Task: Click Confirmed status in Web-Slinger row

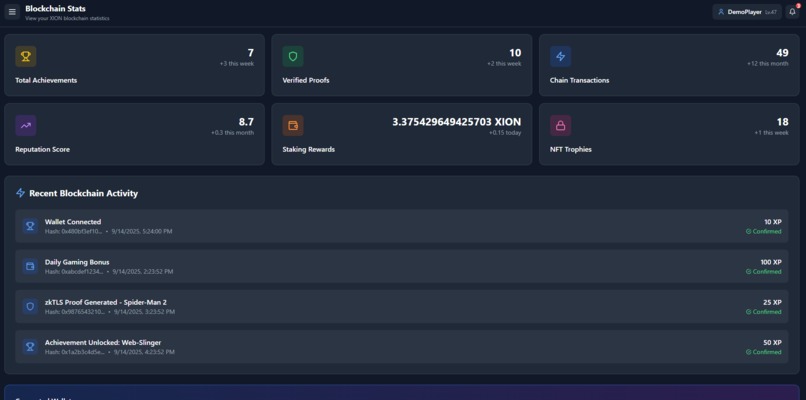Action: point(763,352)
